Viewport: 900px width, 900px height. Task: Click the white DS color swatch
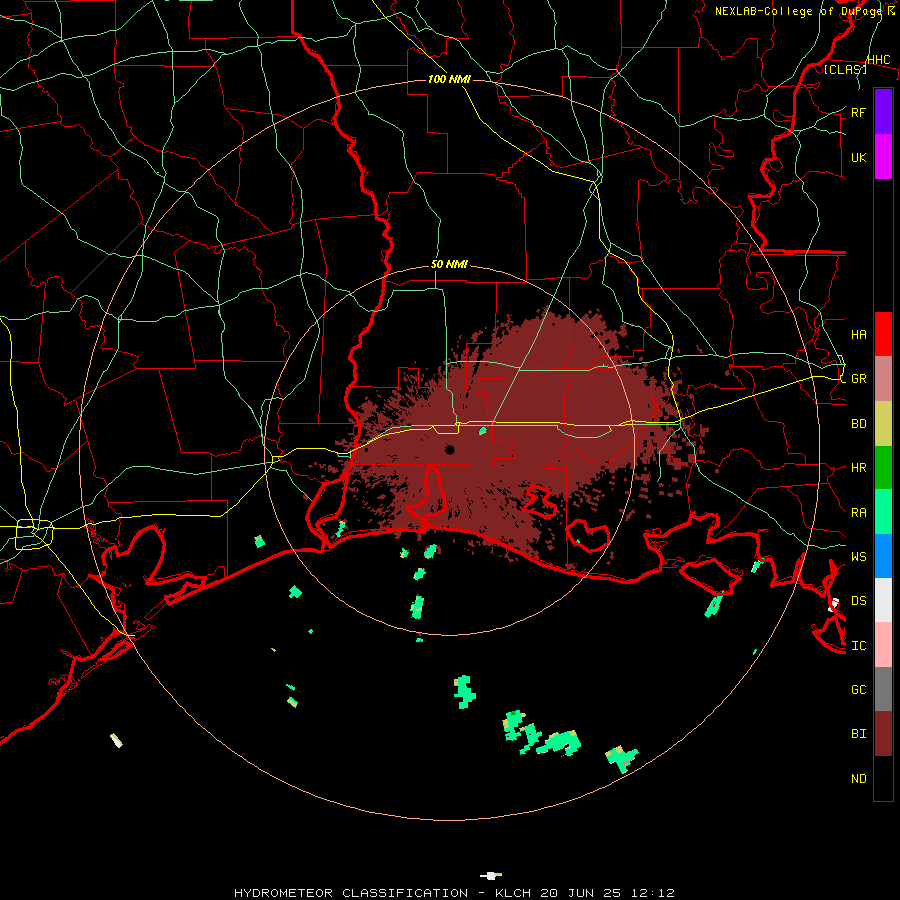883,600
